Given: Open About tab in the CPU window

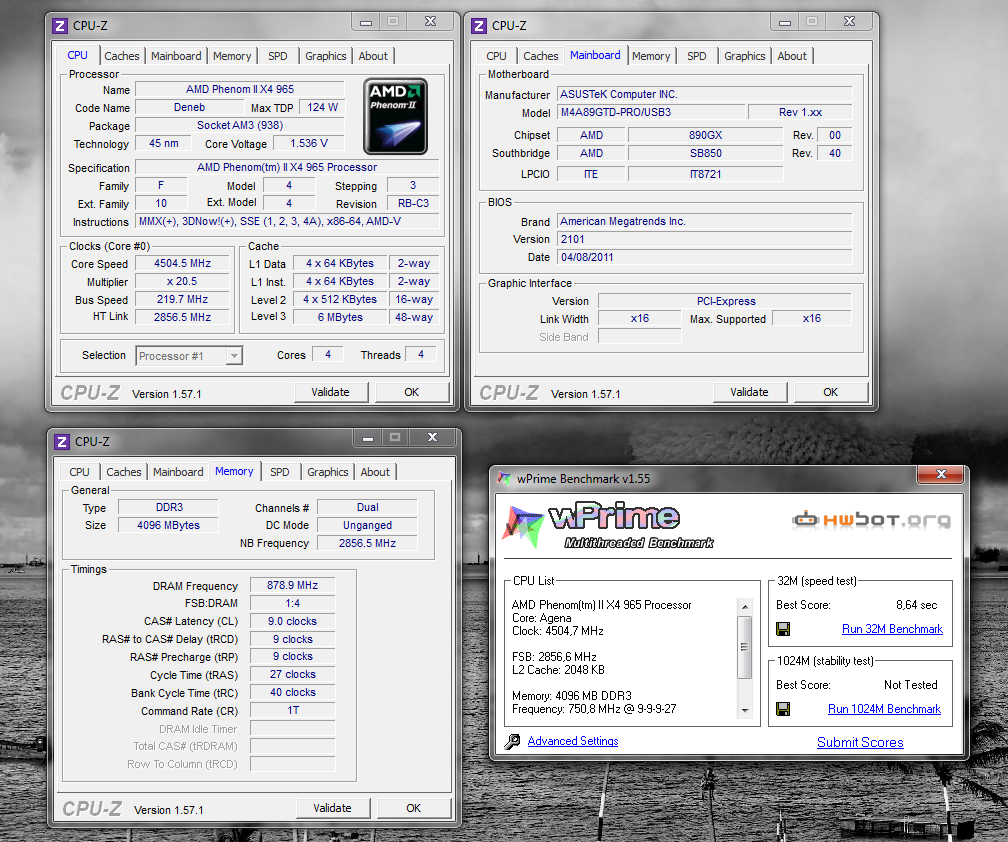Looking at the screenshot, I should click(373, 56).
